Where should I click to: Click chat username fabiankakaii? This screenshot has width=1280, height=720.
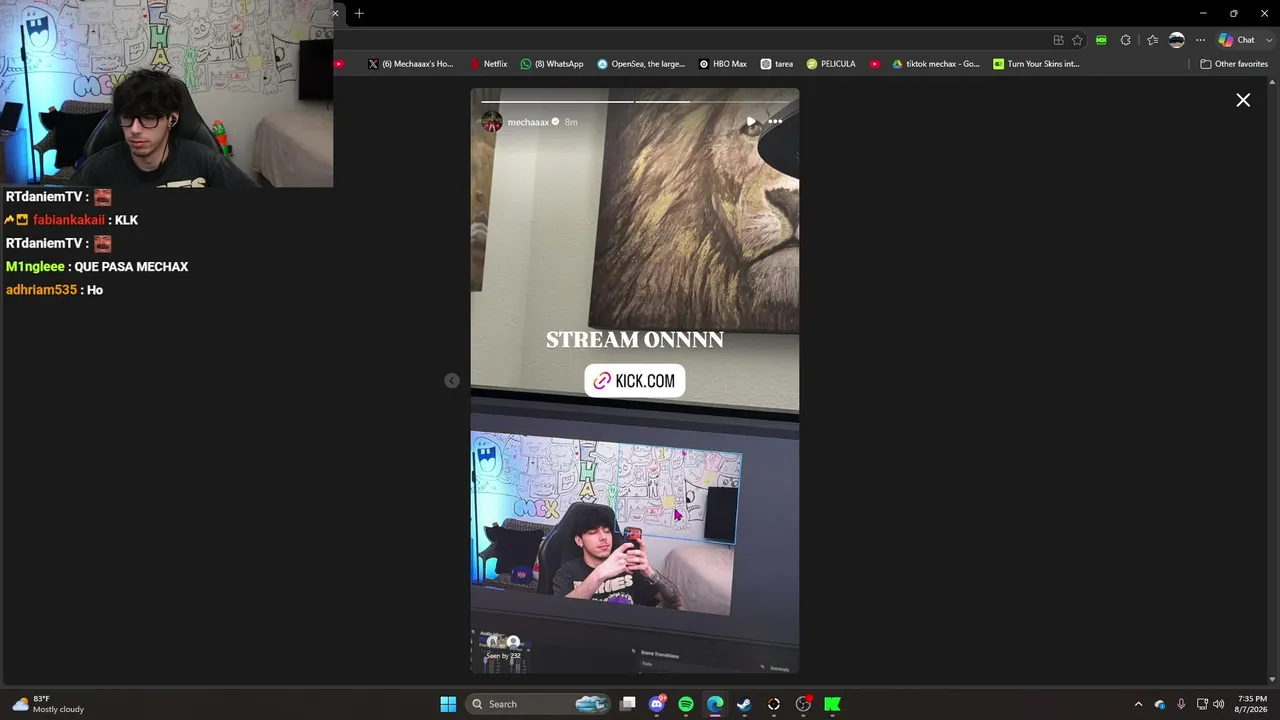click(x=69, y=220)
